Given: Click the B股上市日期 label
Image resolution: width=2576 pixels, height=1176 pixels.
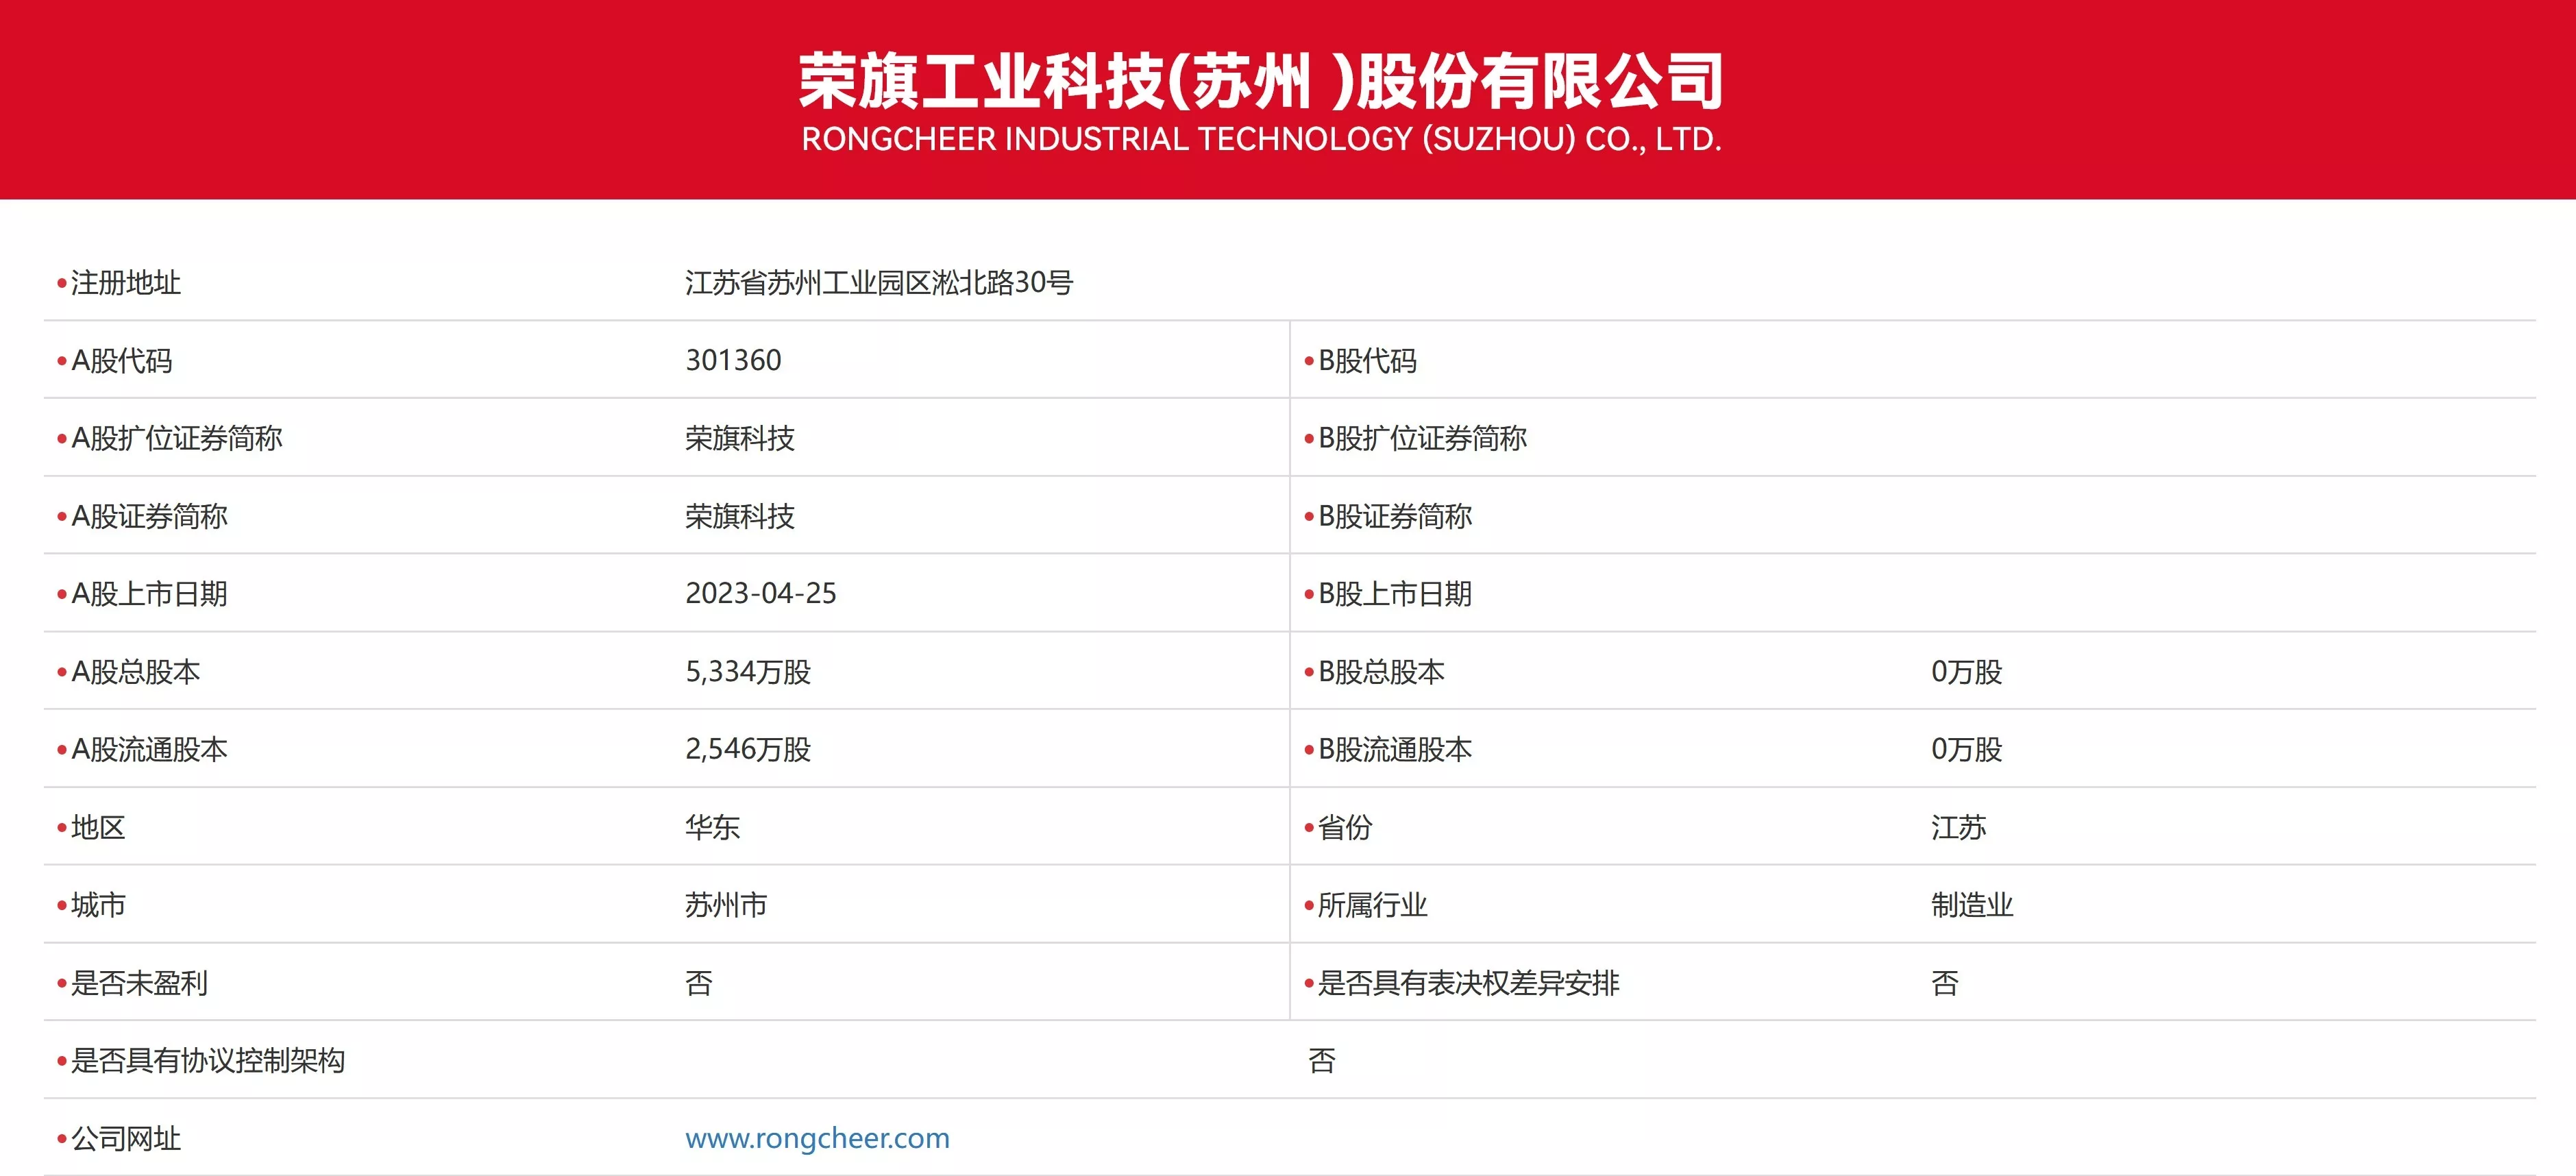Looking at the screenshot, I should pyautogui.click(x=1395, y=594).
